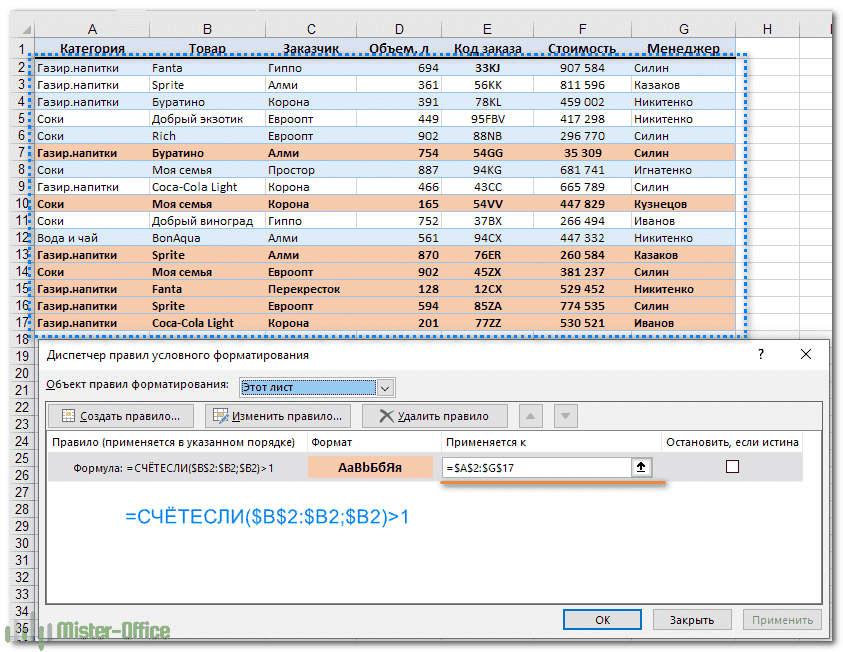Enable the Stop if true checkbox
The height and width of the screenshot is (652, 843).
[x=732, y=467]
